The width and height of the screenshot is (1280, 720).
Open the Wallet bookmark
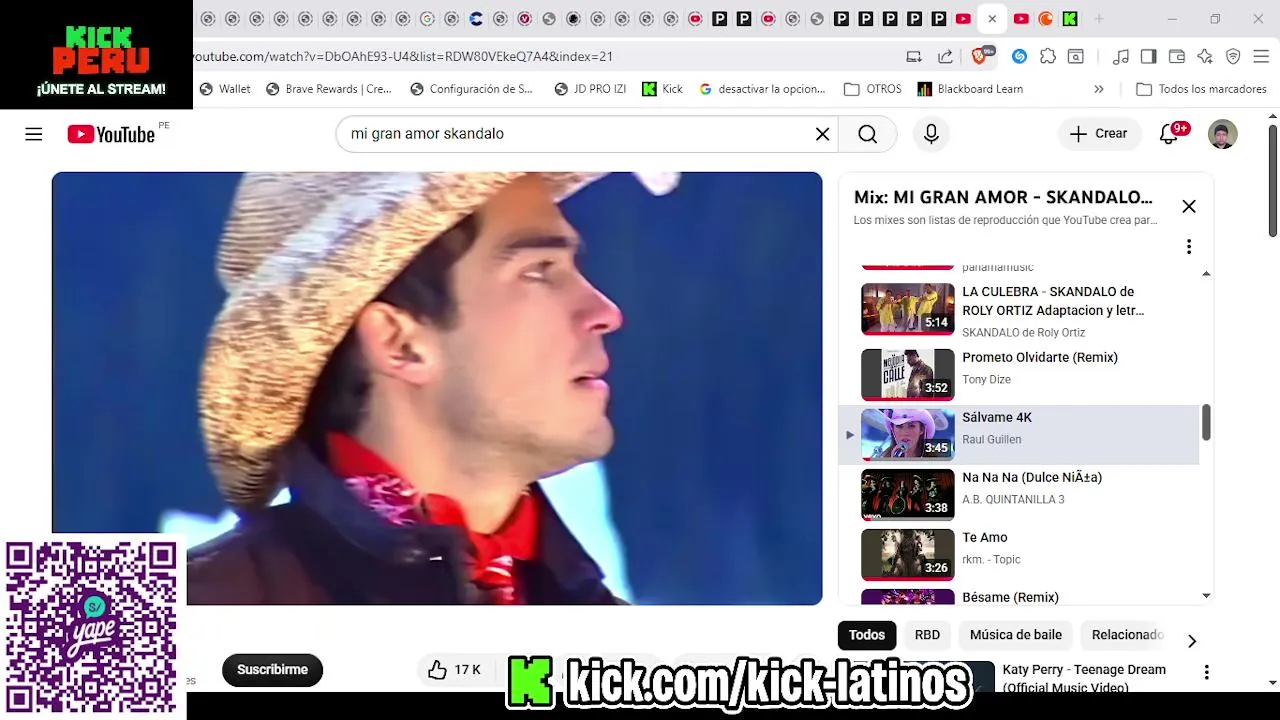[225, 89]
